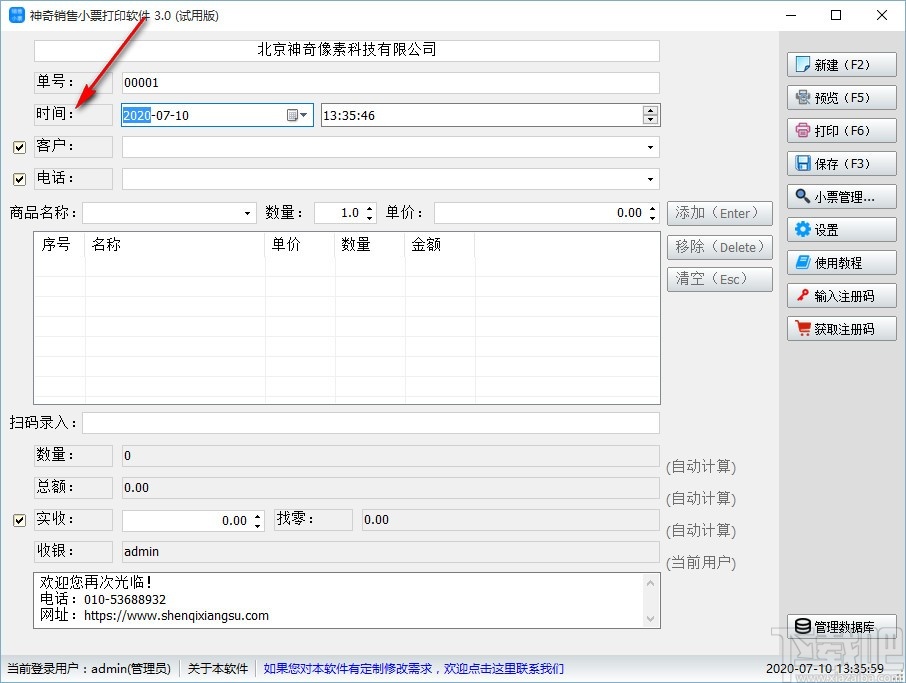Open the 使用教程 tutorial button
This screenshot has width=906, height=683.
tap(841, 262)
